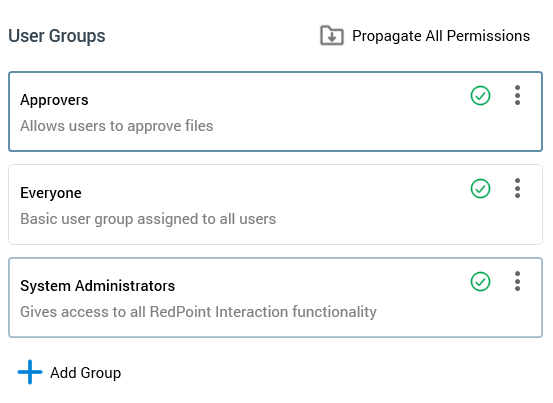The width and height of the screenshot is (553, 403).
Task: Select the Everyone group card
Action: [x=275, y=204]
